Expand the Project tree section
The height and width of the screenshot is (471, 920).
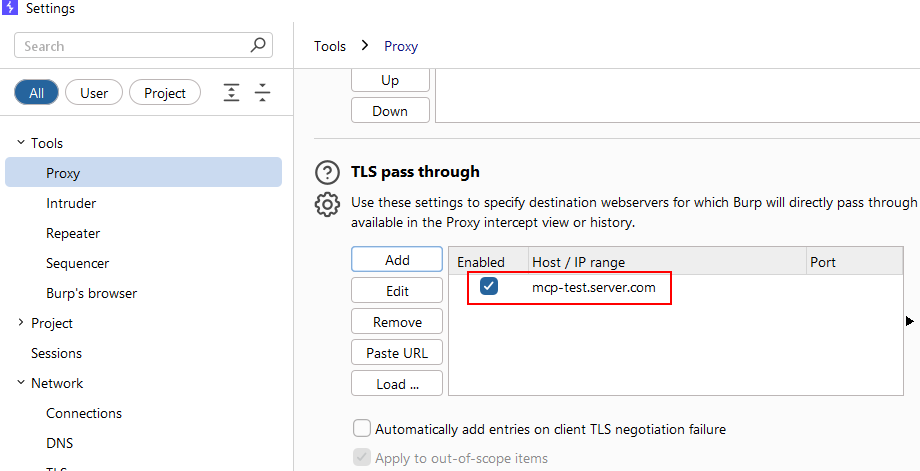point(21,323)
